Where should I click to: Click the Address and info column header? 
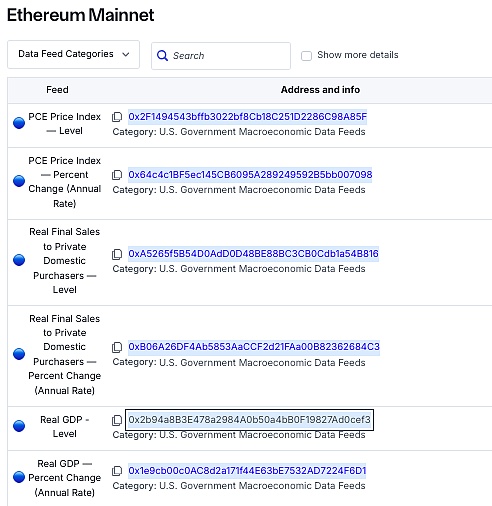pyautogui.click(x=320, y=90)
